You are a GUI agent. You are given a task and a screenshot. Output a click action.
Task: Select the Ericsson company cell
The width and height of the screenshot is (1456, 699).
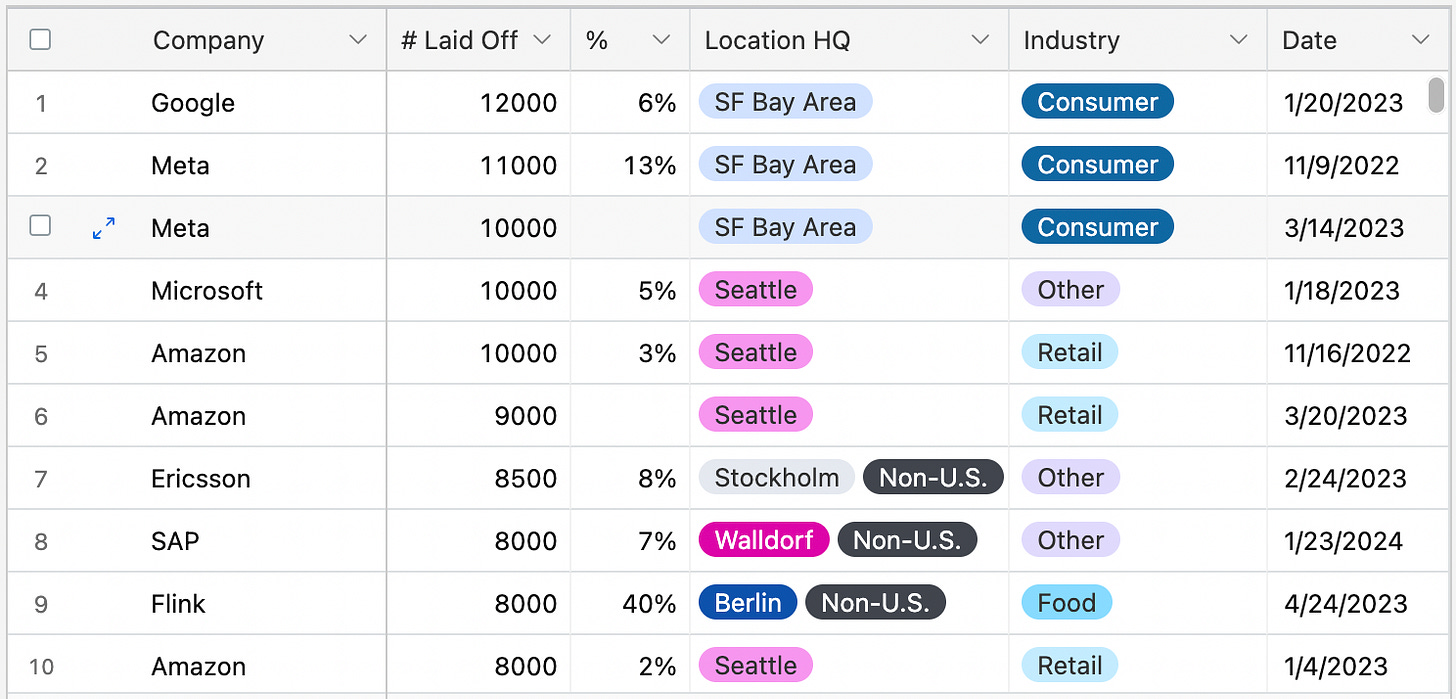(x=201, y=479)
